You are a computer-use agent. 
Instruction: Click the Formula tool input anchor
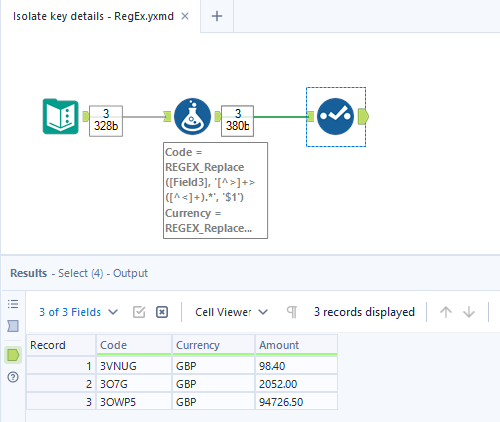tap(167, 116)
